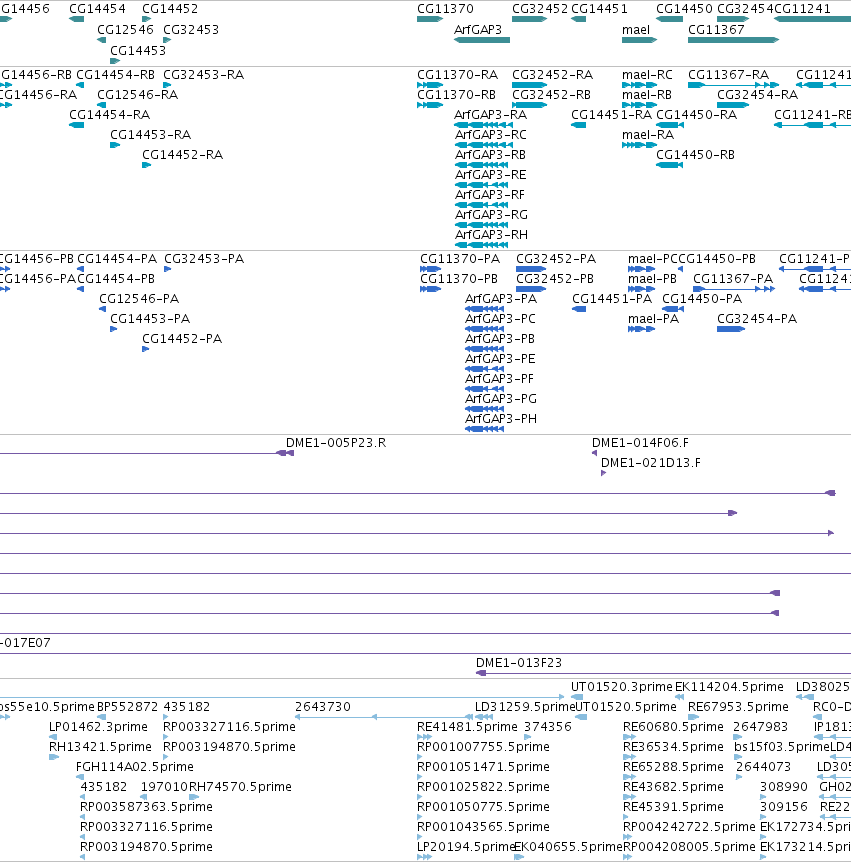851x862 pixels.
Task: Select the mael gene label
Action: point(636,30)
